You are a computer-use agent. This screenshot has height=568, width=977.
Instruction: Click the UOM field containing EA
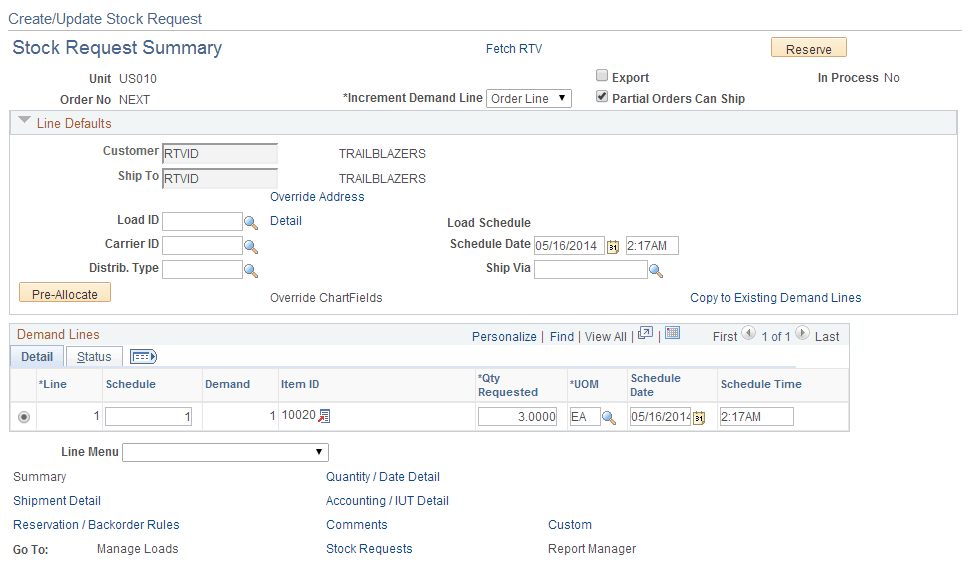pyautogui.click(x=585, y=417)
